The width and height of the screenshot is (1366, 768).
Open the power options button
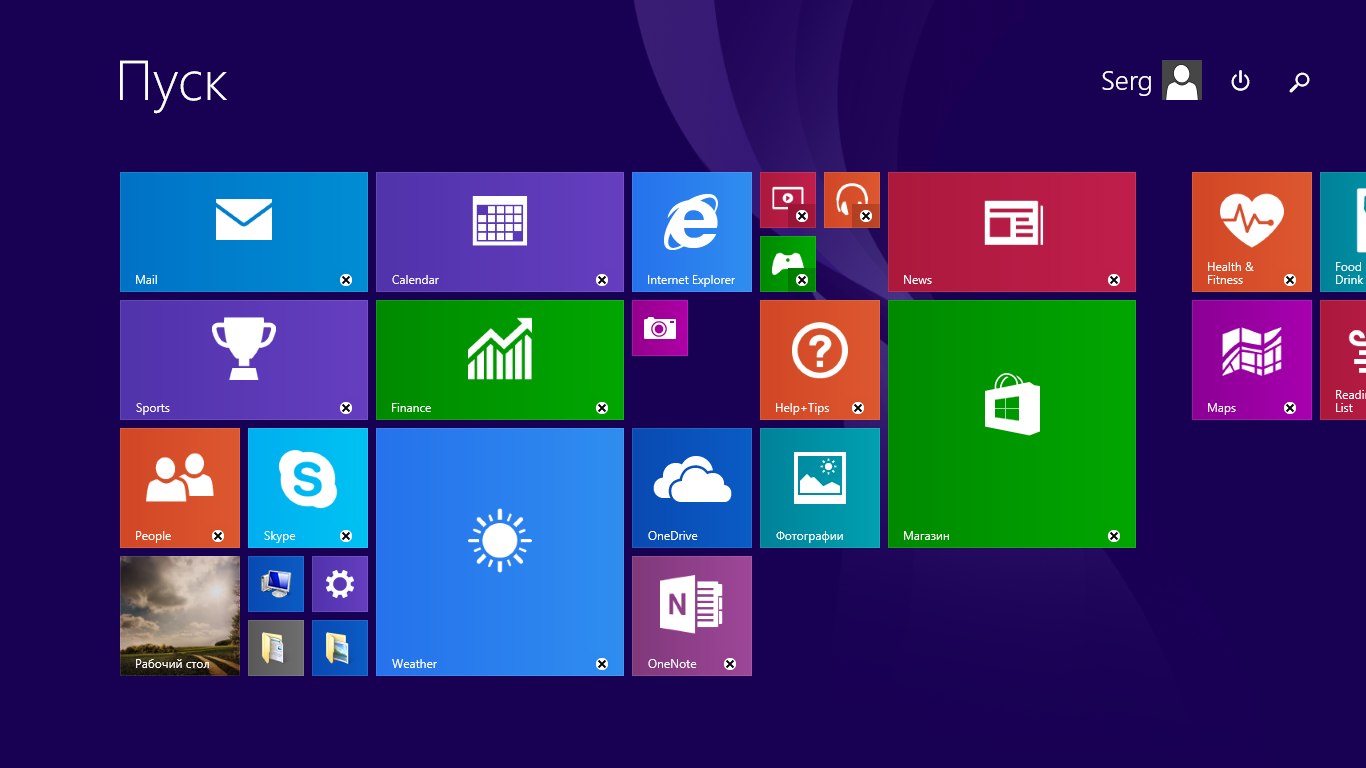(x=1240, y=81)
